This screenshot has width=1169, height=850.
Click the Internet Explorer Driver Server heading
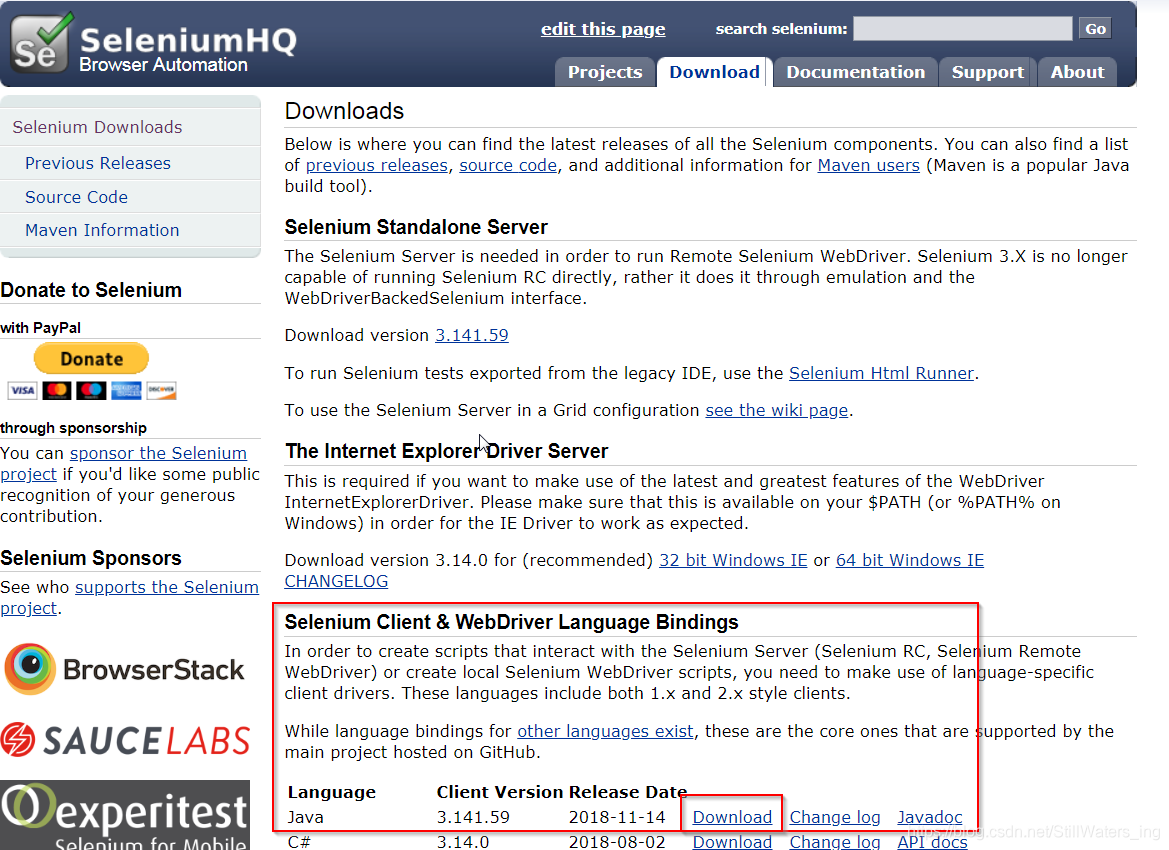click(x=447, y=451)
